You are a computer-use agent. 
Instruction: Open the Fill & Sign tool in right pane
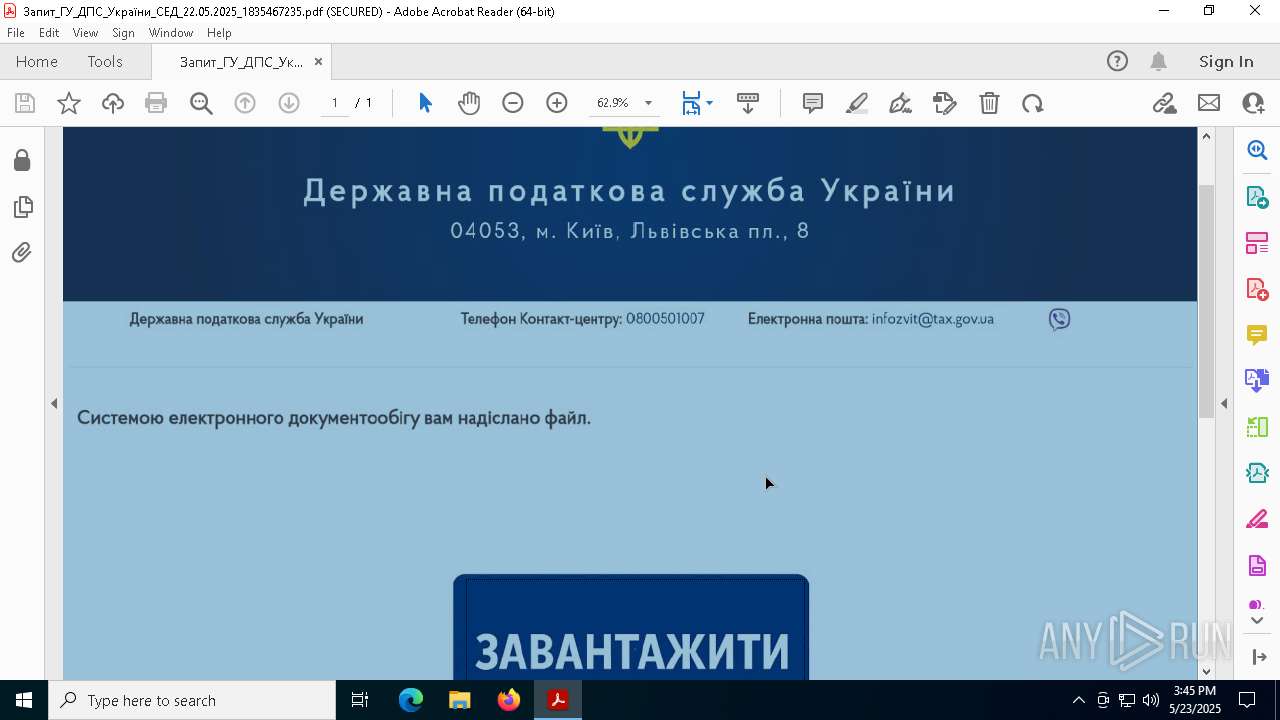click(x=1257, y=520)
